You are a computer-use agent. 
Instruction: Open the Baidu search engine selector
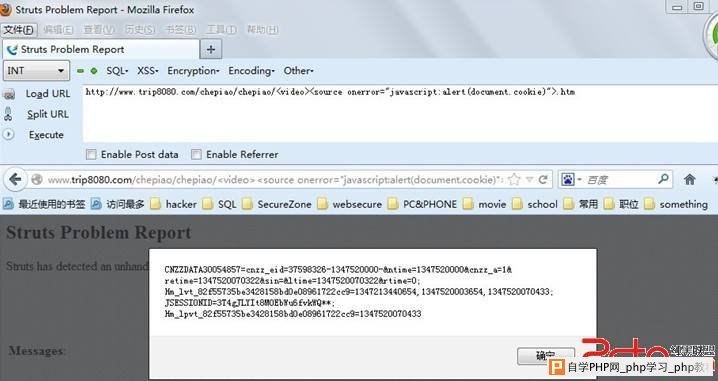571,180
